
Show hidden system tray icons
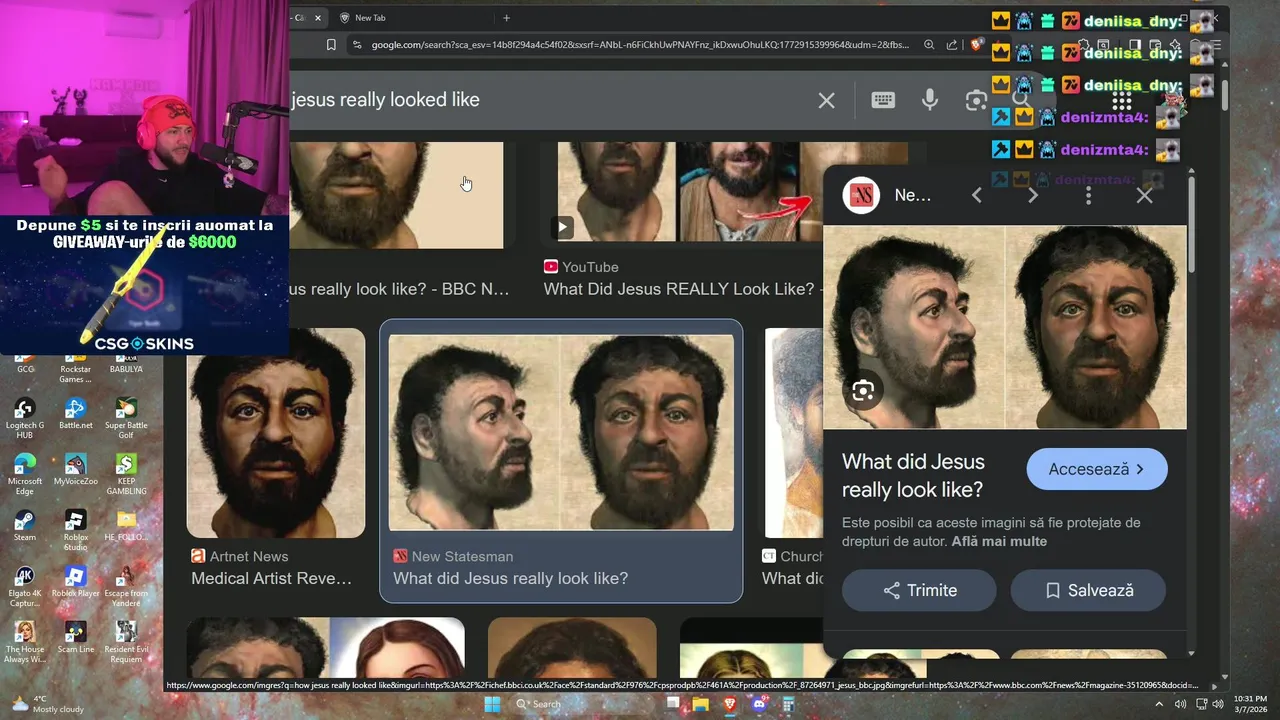(x=1161, y=704)
